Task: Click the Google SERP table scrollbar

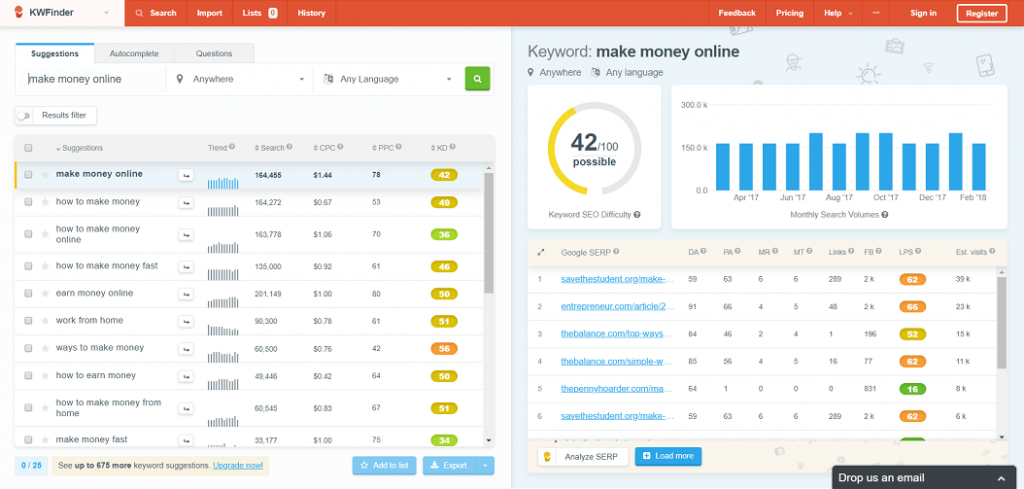Action: [x=1002, y=324]
